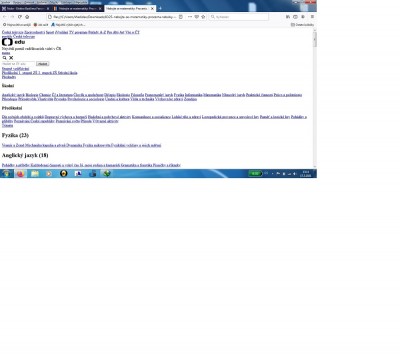Click the Firefox search box

tap(239, 17)
